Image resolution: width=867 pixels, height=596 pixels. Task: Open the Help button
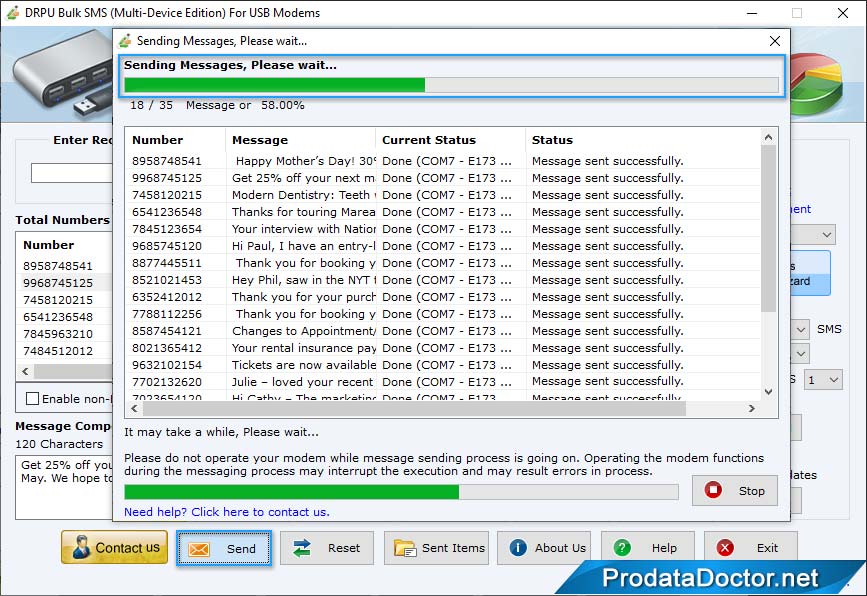(x=647, y=548)
